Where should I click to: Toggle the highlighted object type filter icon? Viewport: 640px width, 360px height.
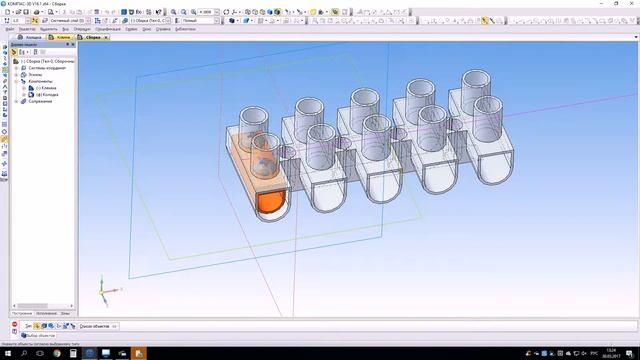[x=36, y=326]
